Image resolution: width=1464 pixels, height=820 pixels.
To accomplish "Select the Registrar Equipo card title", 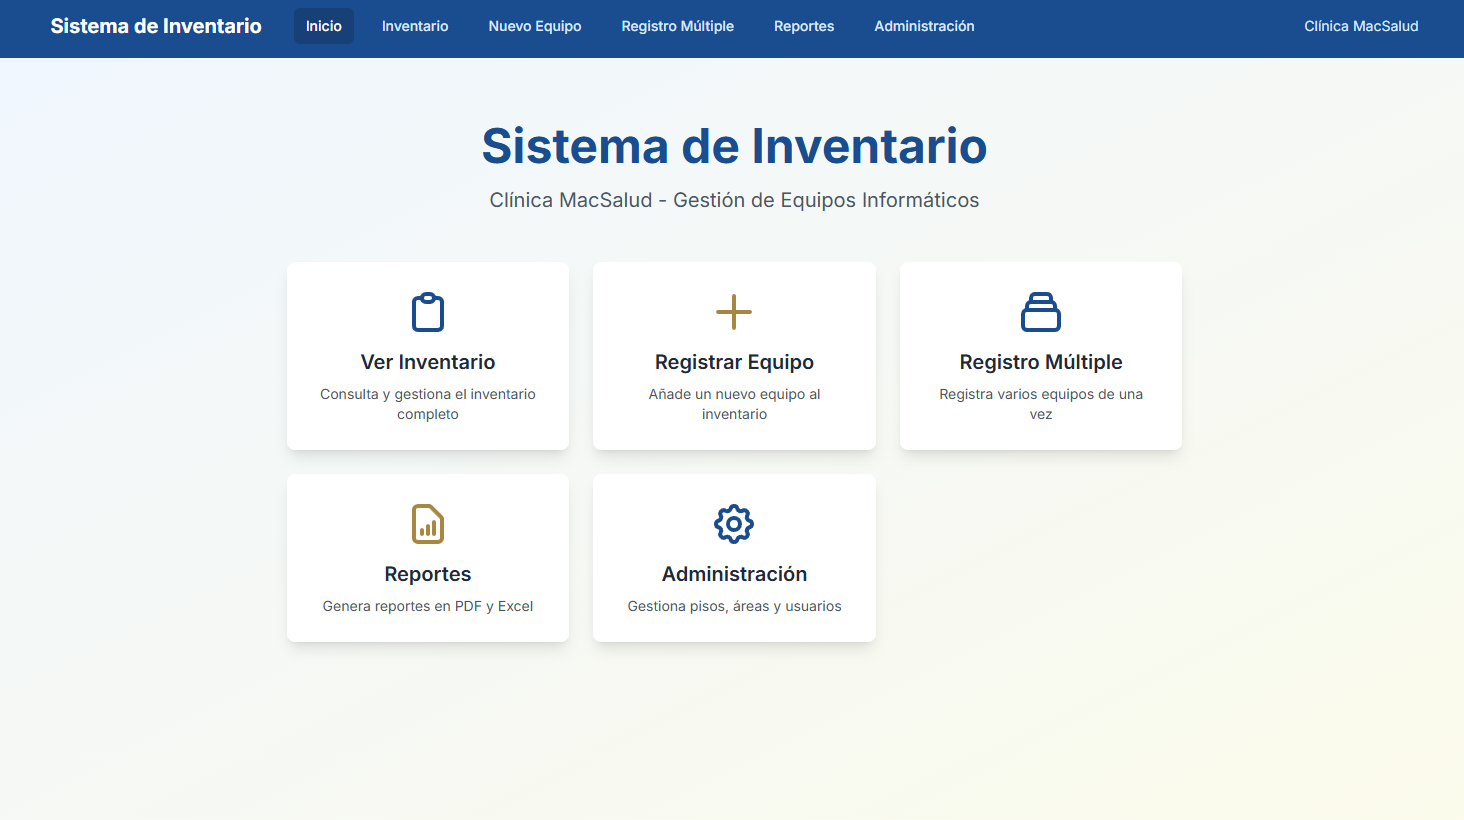I will 734,362.
